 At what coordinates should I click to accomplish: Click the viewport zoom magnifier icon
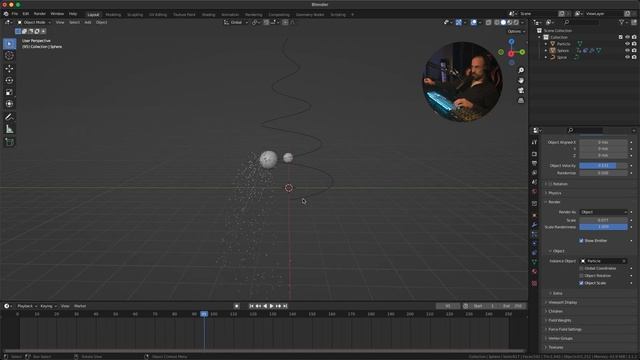pyautogui.click(x=521, y=71)
